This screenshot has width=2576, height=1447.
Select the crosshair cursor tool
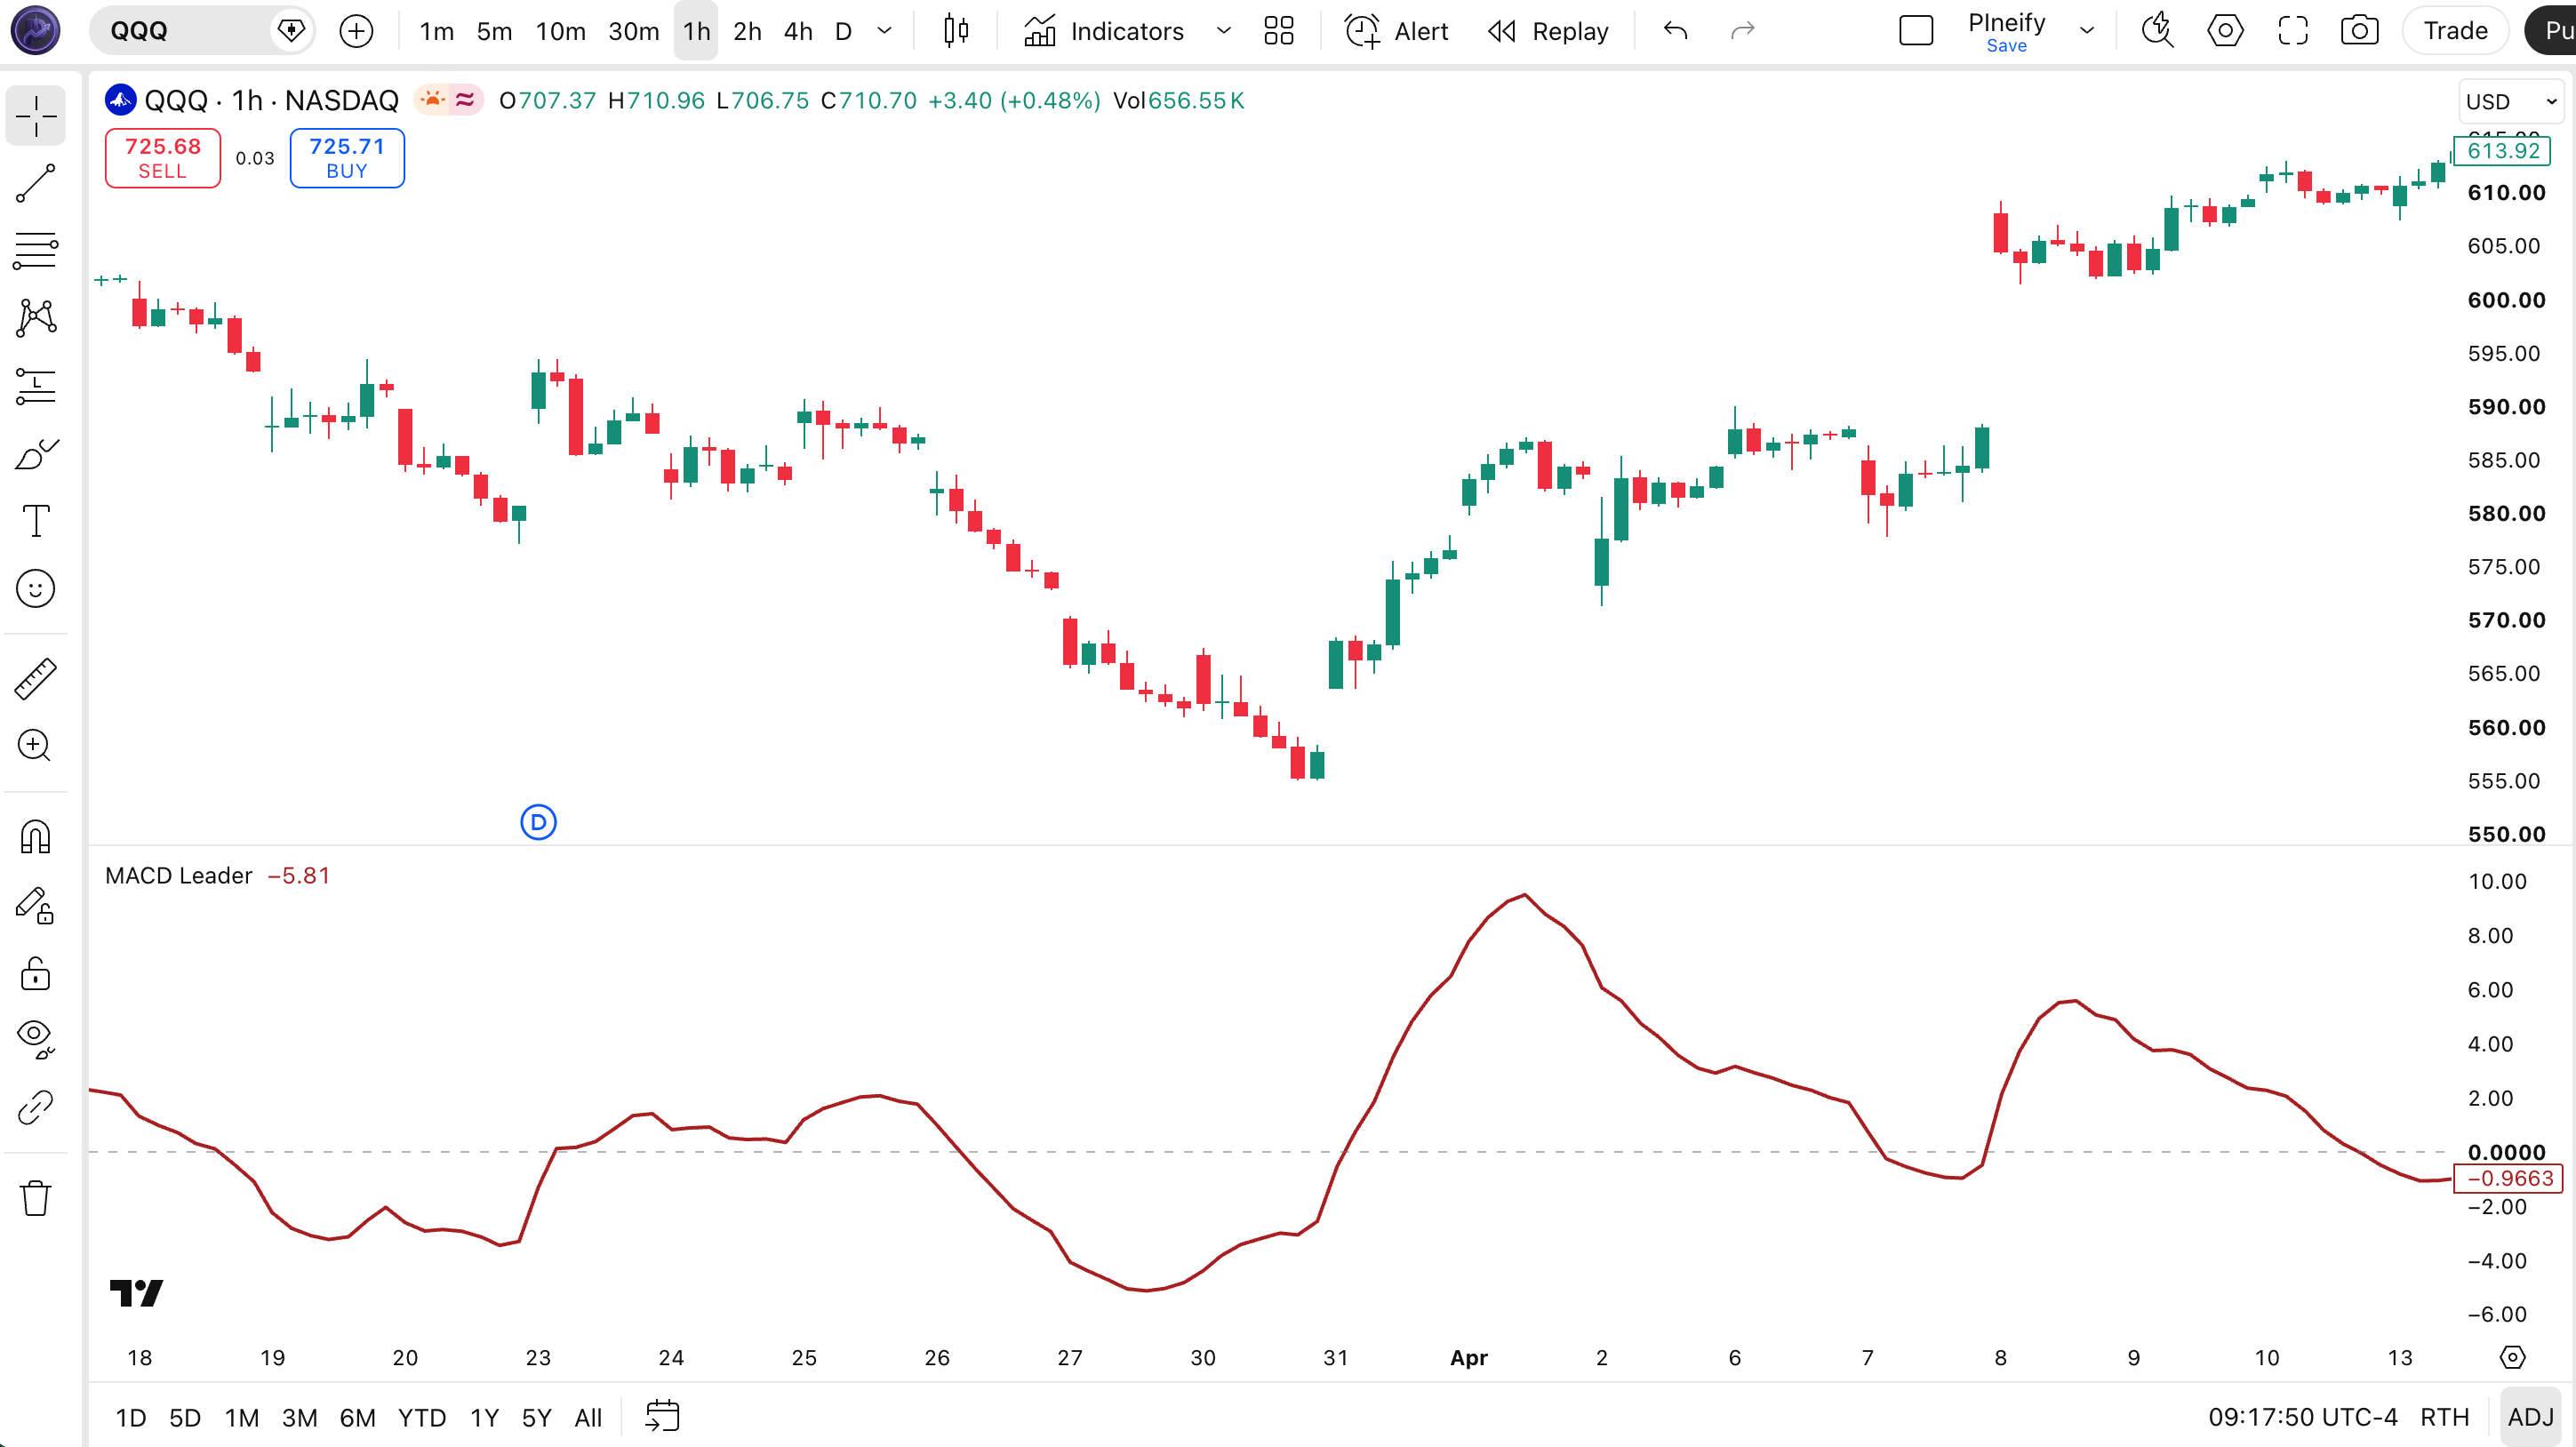(x=36, y=117)
